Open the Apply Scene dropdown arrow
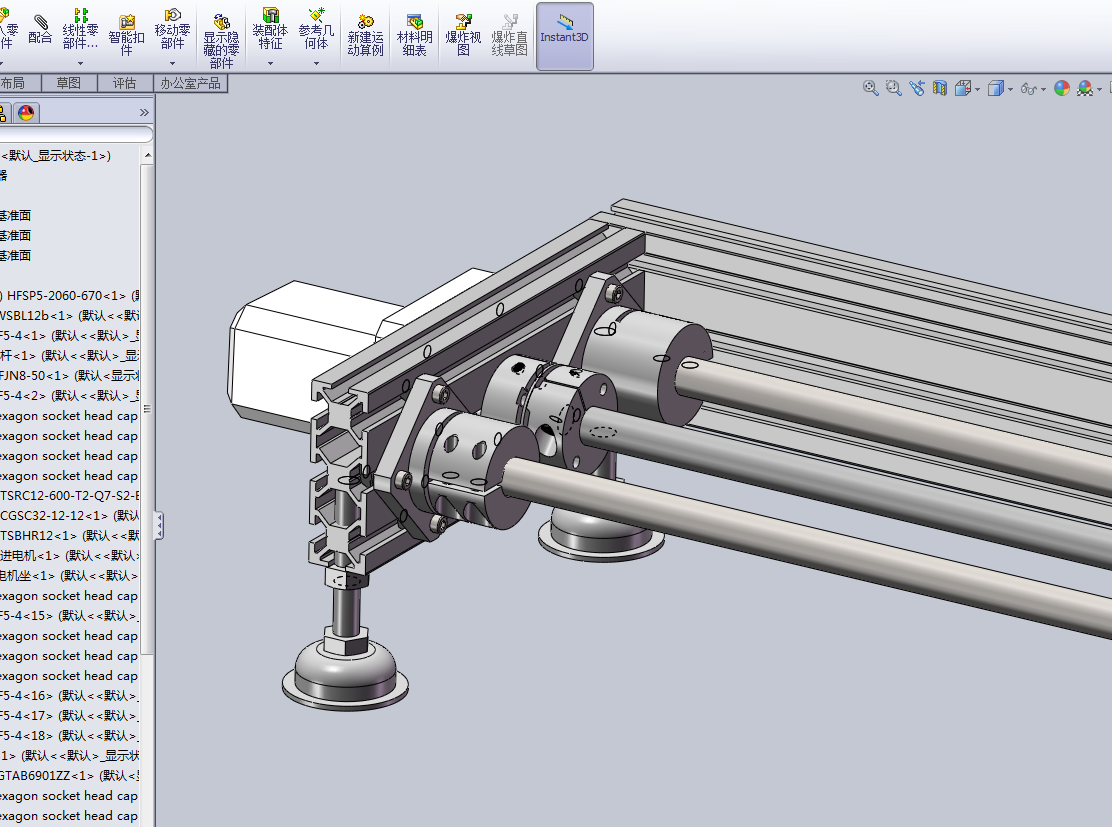Screen dimensions: 1112x827 tap(1100, 89)
